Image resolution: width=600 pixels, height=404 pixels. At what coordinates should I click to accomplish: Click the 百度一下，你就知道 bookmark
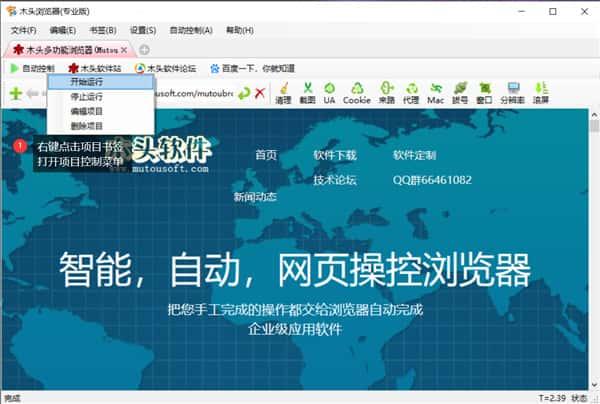point(252,68)
